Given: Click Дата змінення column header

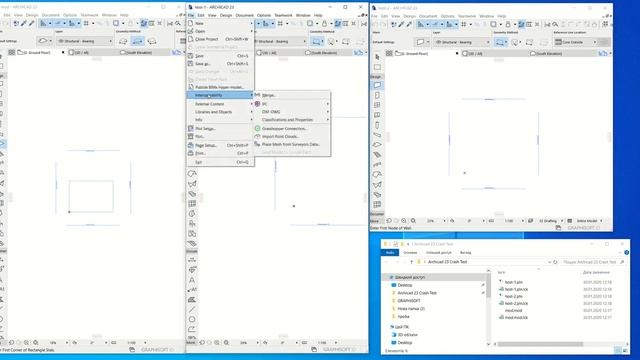Looking at the screenshot, I should coord(596,272).
